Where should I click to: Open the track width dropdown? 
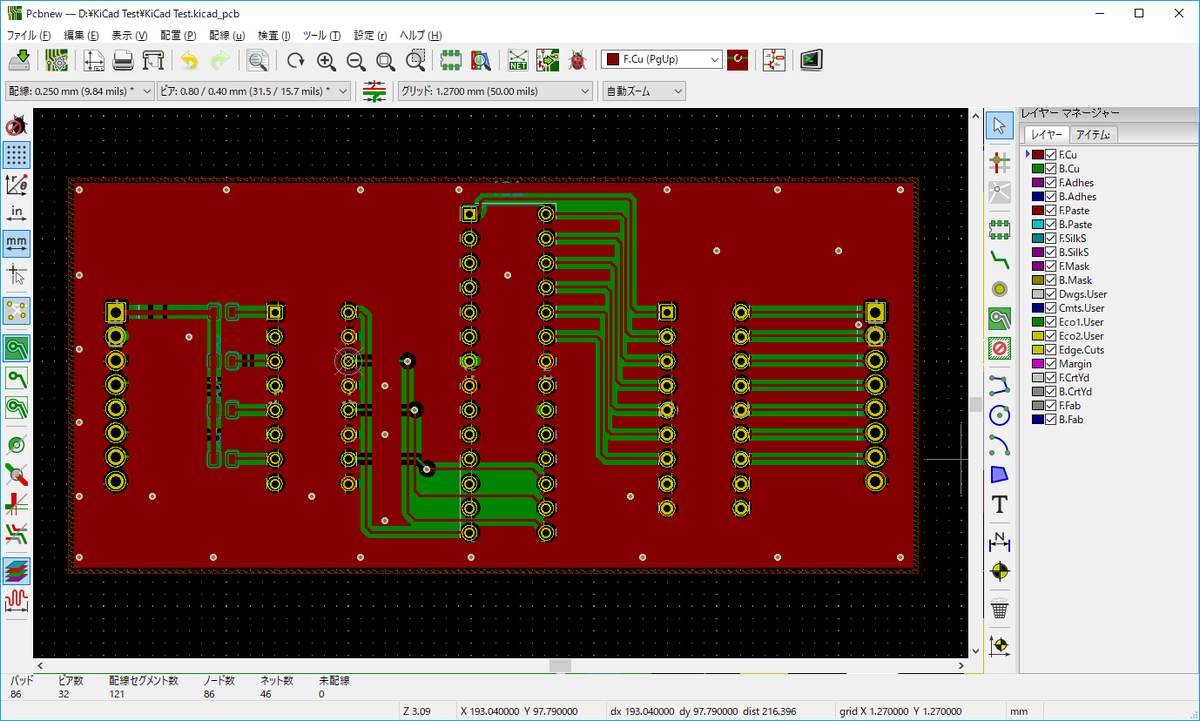coord(80,91)
